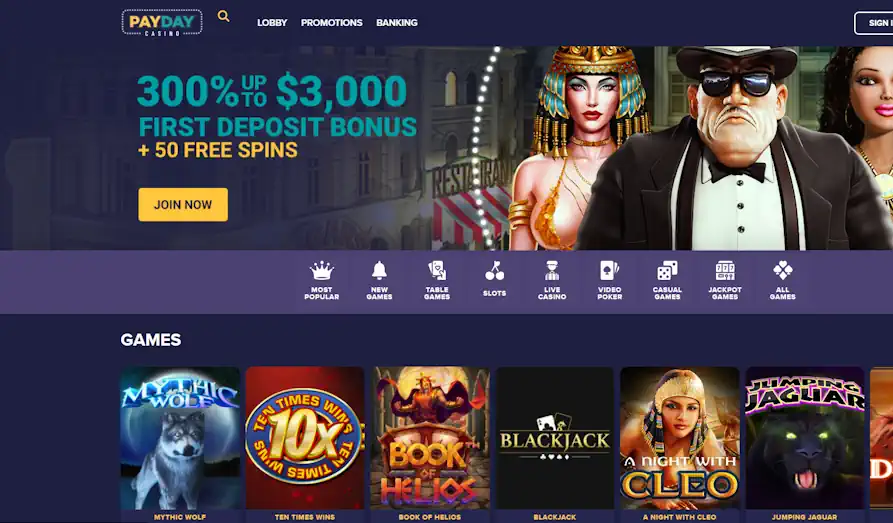The width and height of the screenshot is (893, 523).
Task: Open the Blackjack game tile
Action: point(555,438)
